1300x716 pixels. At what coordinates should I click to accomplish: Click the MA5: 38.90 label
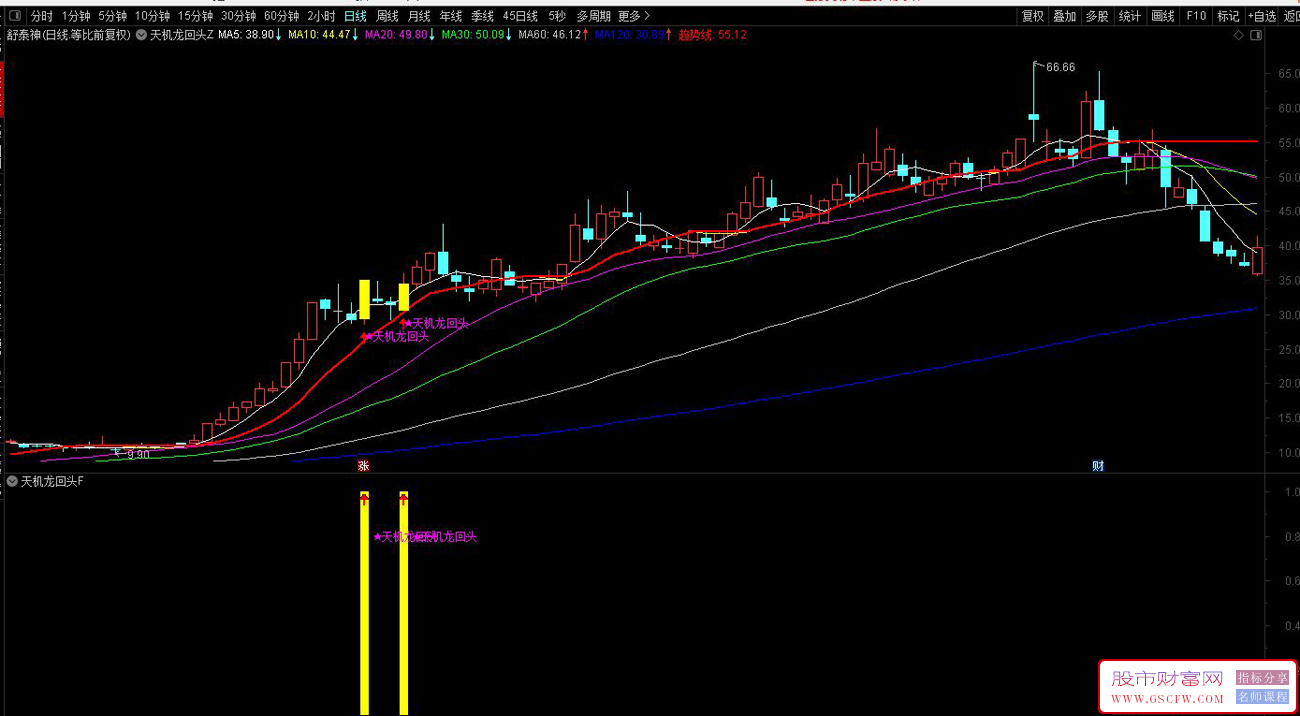[245, 35]
